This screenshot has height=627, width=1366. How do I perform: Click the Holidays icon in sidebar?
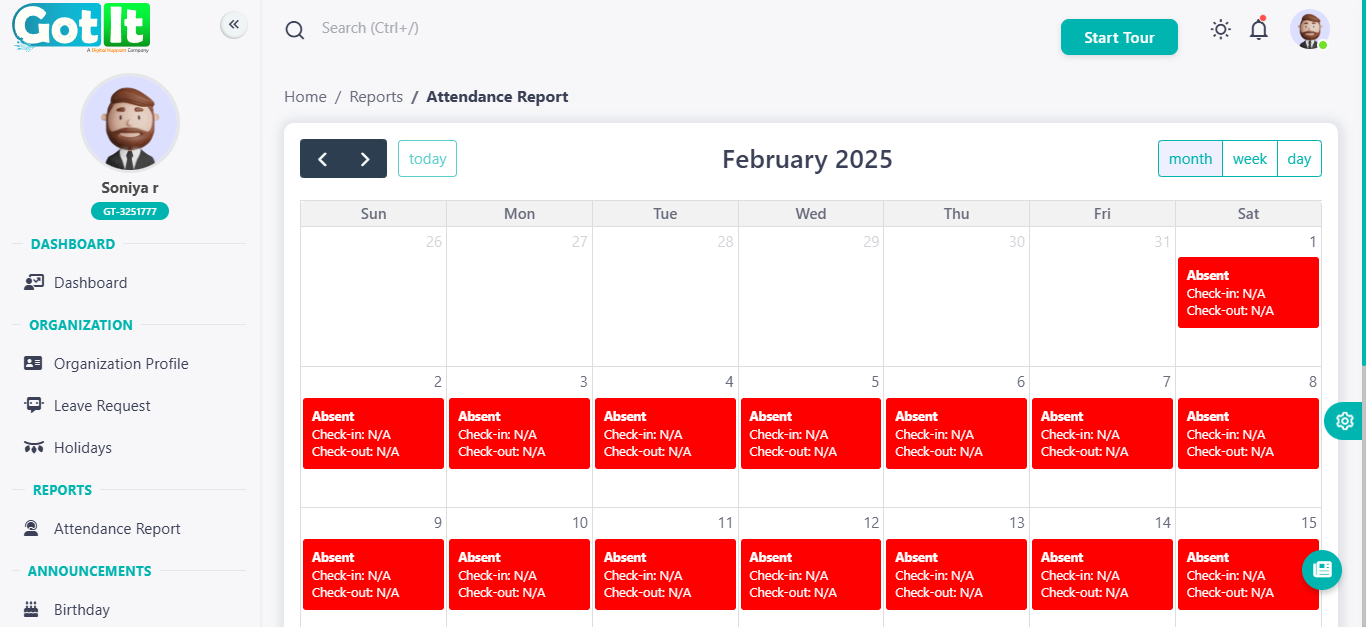34,447
